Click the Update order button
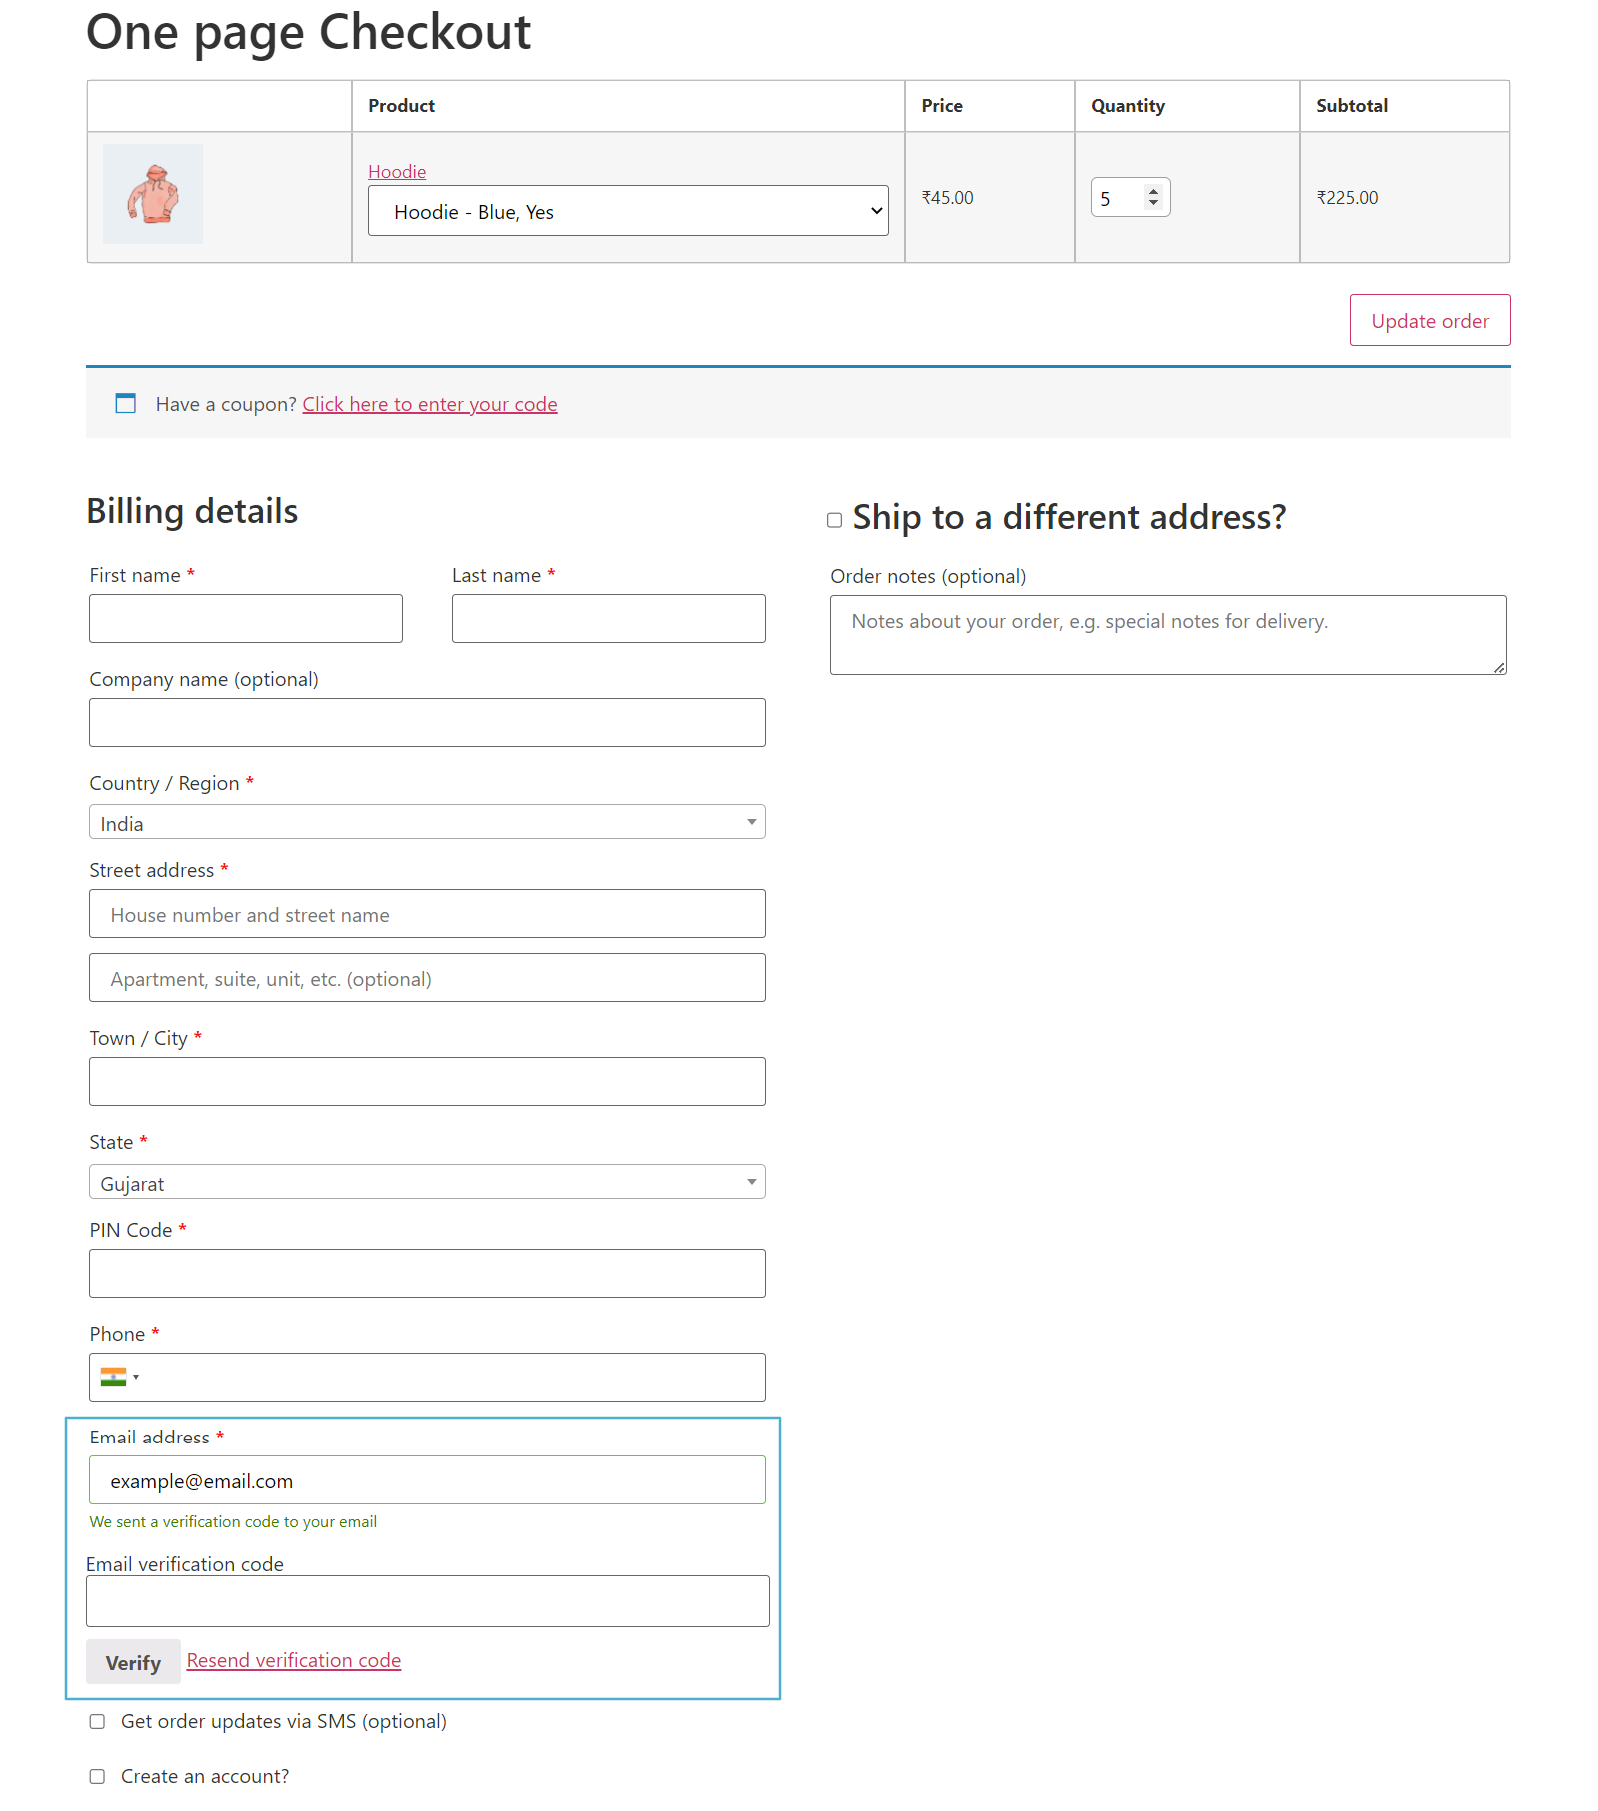Viewport: 1598px width, 1811px height. (x=1429, y=320)
